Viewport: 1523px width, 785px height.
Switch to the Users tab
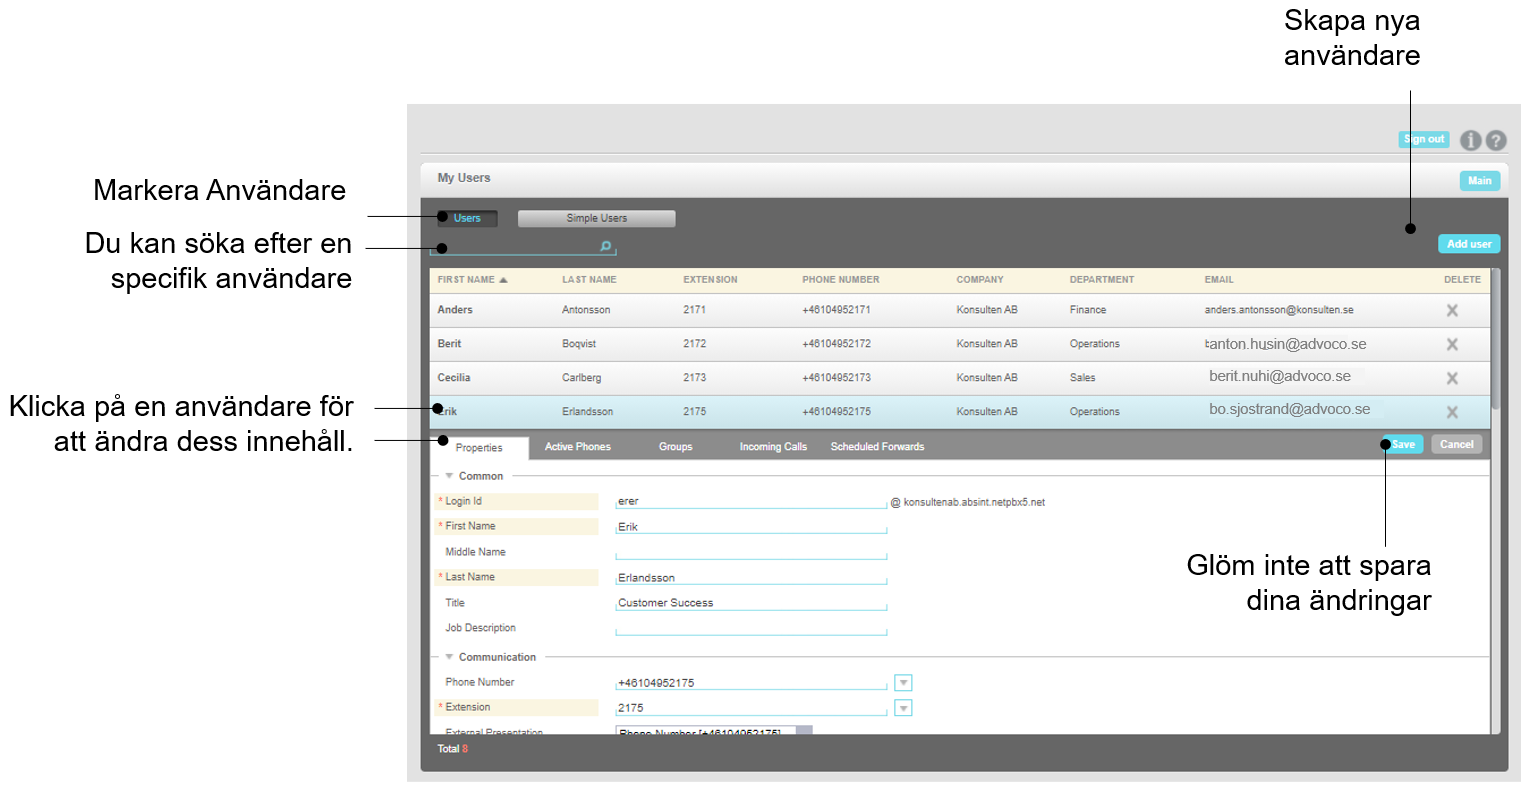[467, 218]
